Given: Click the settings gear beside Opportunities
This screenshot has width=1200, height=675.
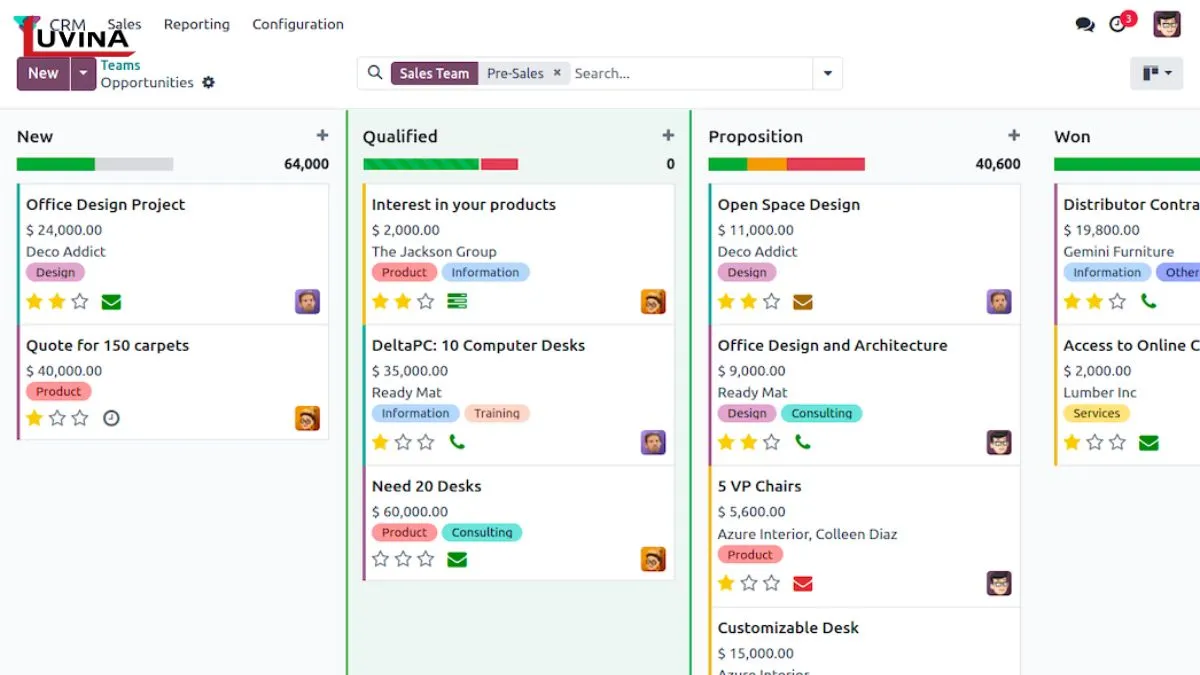Looking at the screenshot, I should pyautogui.click(x=208, y=83).
